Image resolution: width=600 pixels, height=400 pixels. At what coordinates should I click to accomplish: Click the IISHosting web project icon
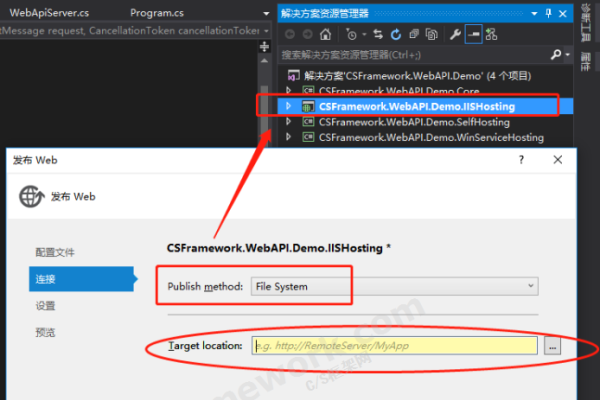pyautogui.click(x=308, y=106)
